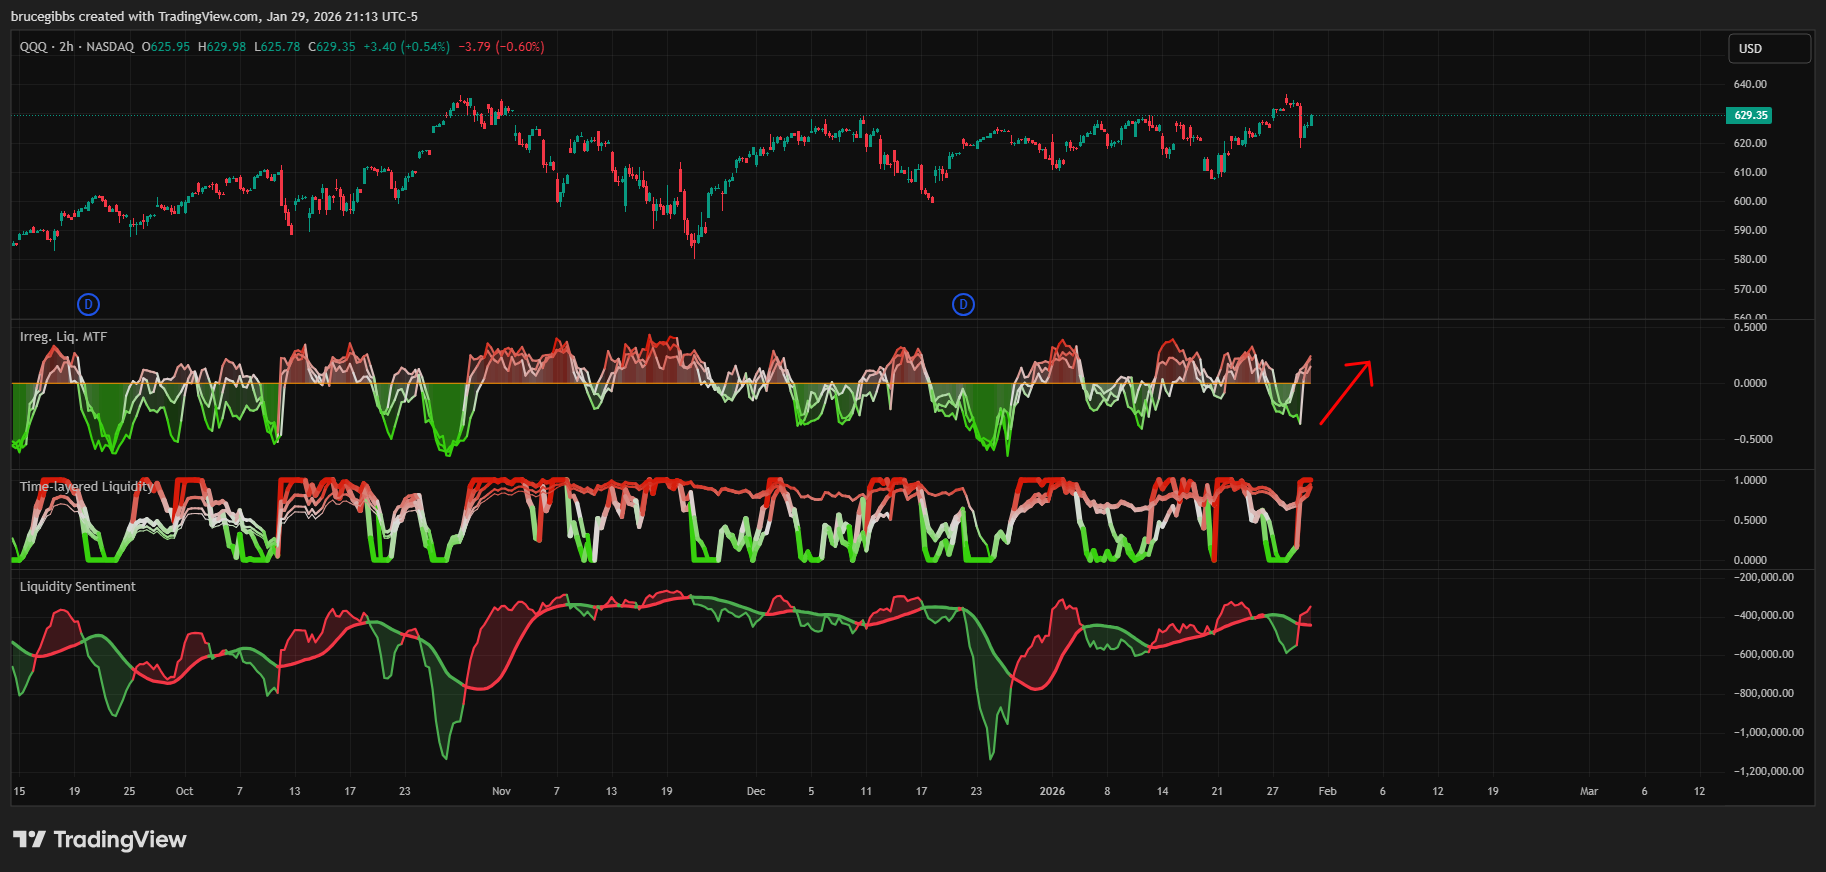Click the Dec label on time axis
Image resolution: width=1826 pixels, height=872 pixels.
756,791
